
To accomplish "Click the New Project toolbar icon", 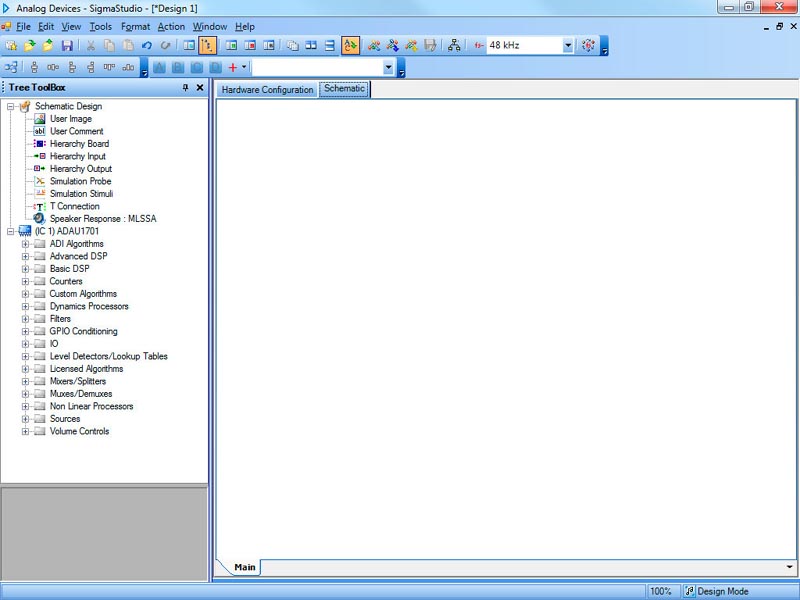I will coord(11,45).
